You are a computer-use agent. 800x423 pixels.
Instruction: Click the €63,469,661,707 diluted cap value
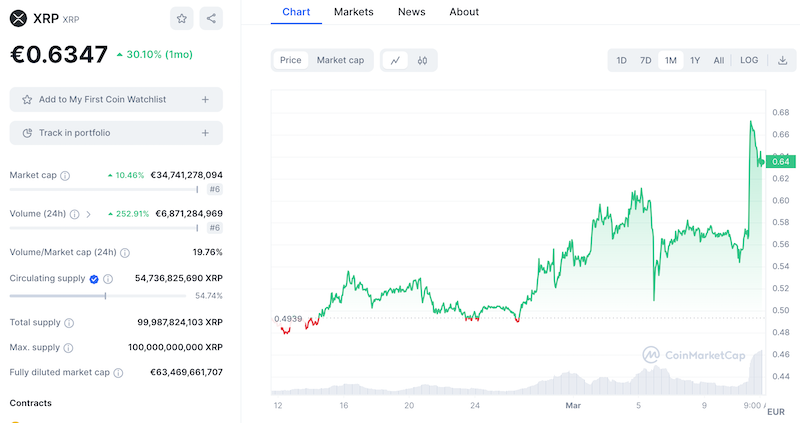click(x=186, y=372)
